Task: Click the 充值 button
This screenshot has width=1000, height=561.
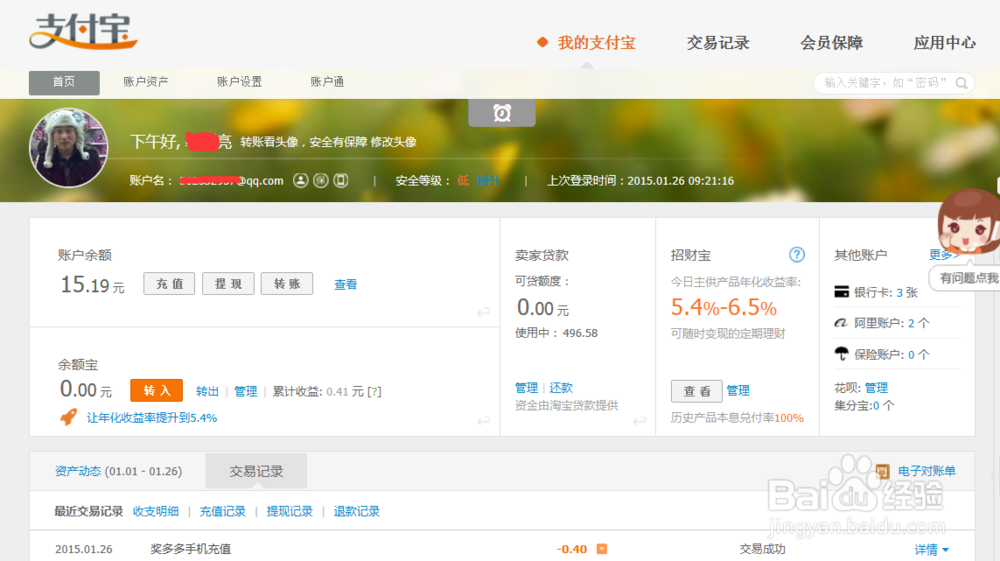Action: [x=169, y=284]
